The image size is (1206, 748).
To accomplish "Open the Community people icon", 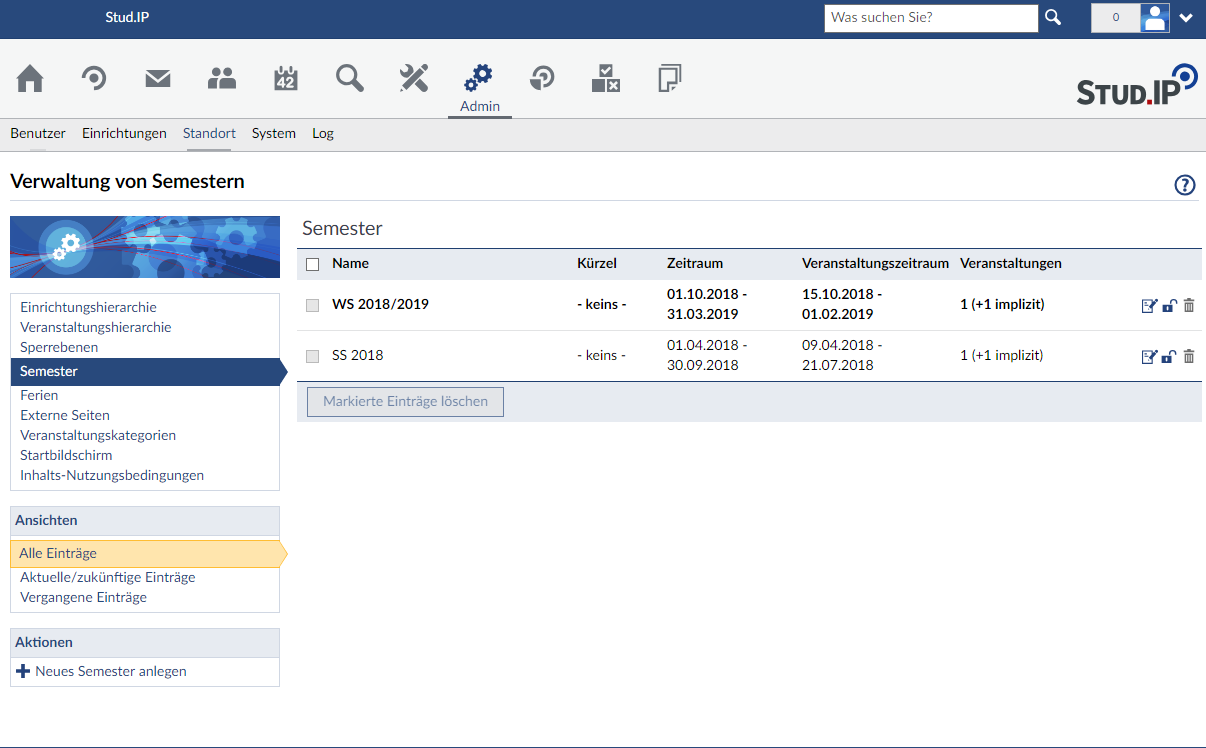I will (x=222, y=78).
